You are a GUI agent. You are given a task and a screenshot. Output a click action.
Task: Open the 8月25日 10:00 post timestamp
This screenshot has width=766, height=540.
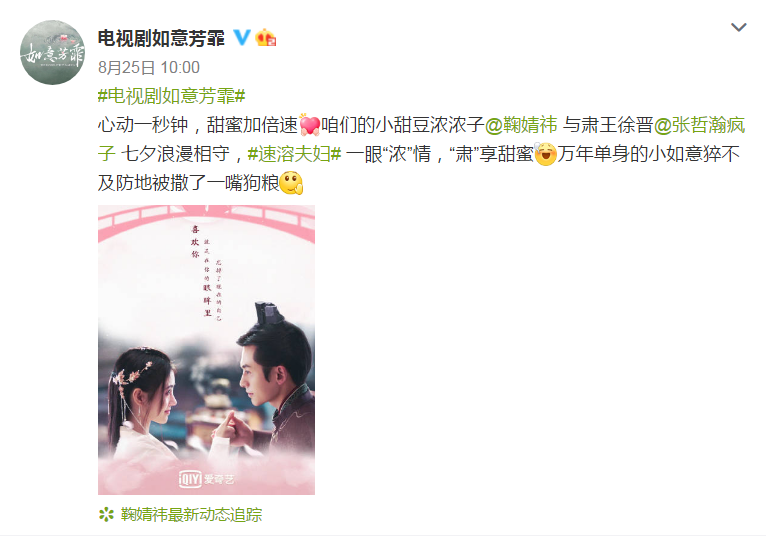click(149, 67)
